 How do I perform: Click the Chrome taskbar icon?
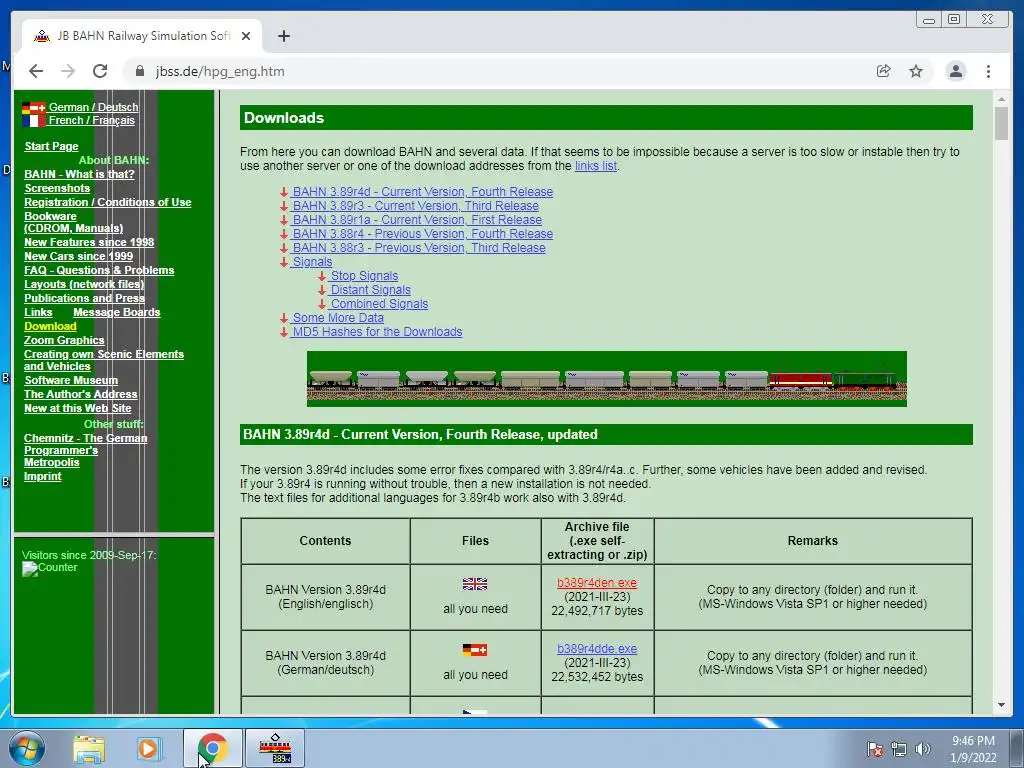tap(212, 748)
